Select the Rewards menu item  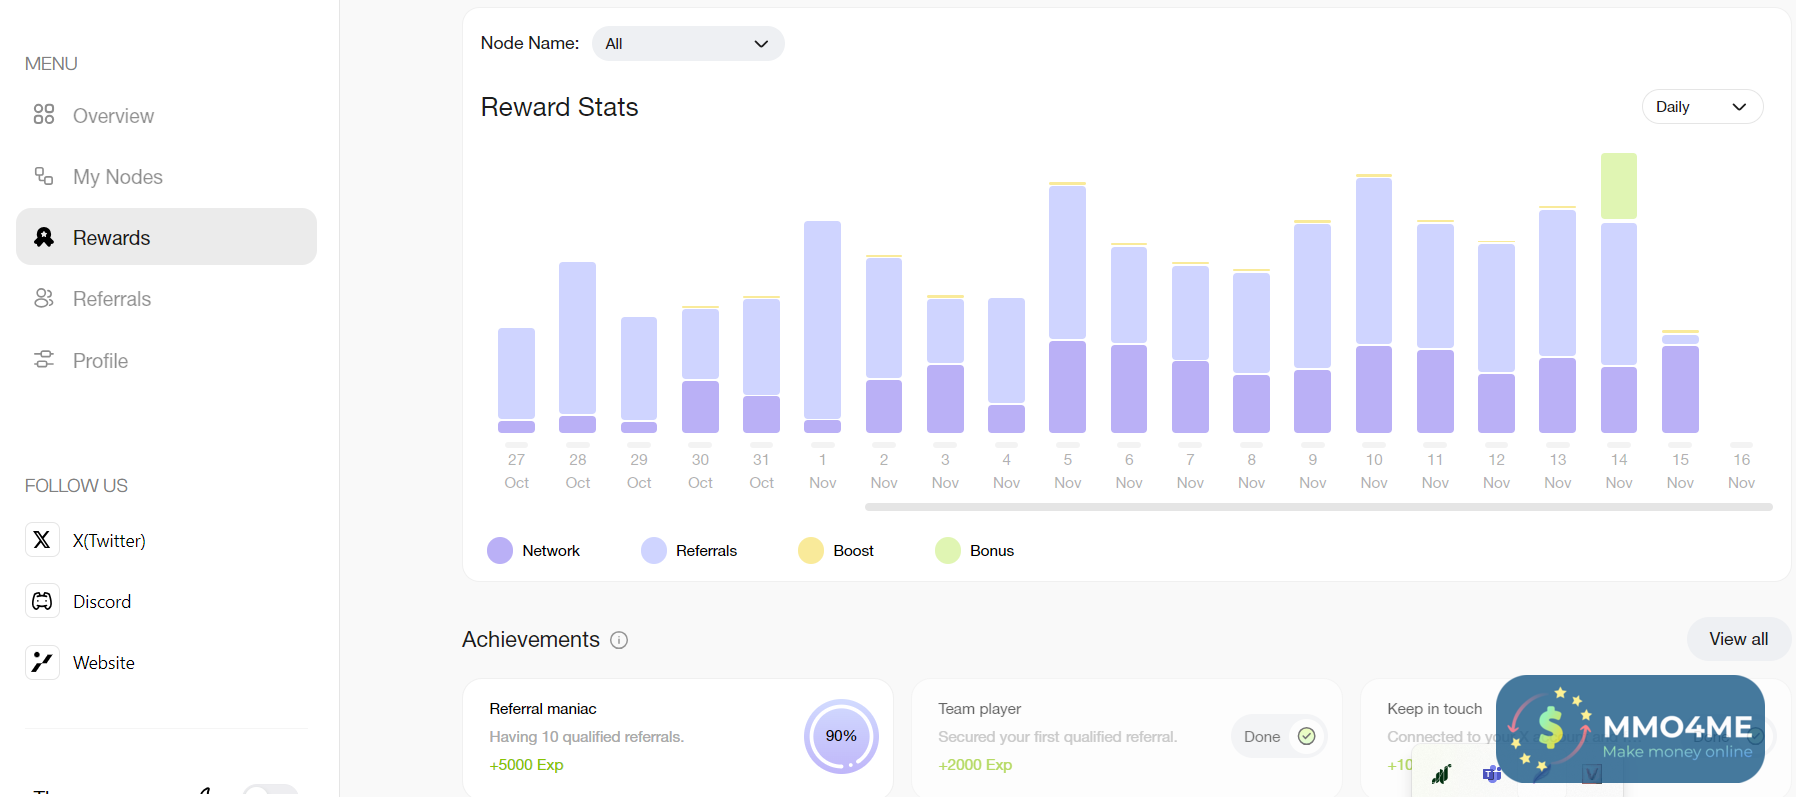(x=166, y=237)
